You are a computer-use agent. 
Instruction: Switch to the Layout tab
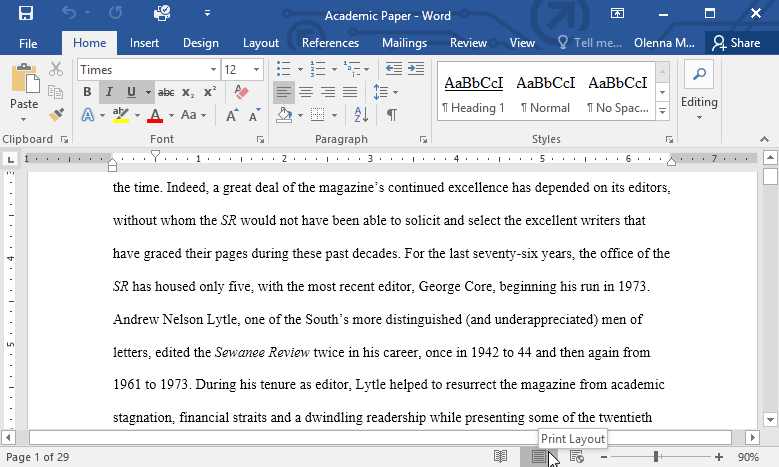coord(261,43)
